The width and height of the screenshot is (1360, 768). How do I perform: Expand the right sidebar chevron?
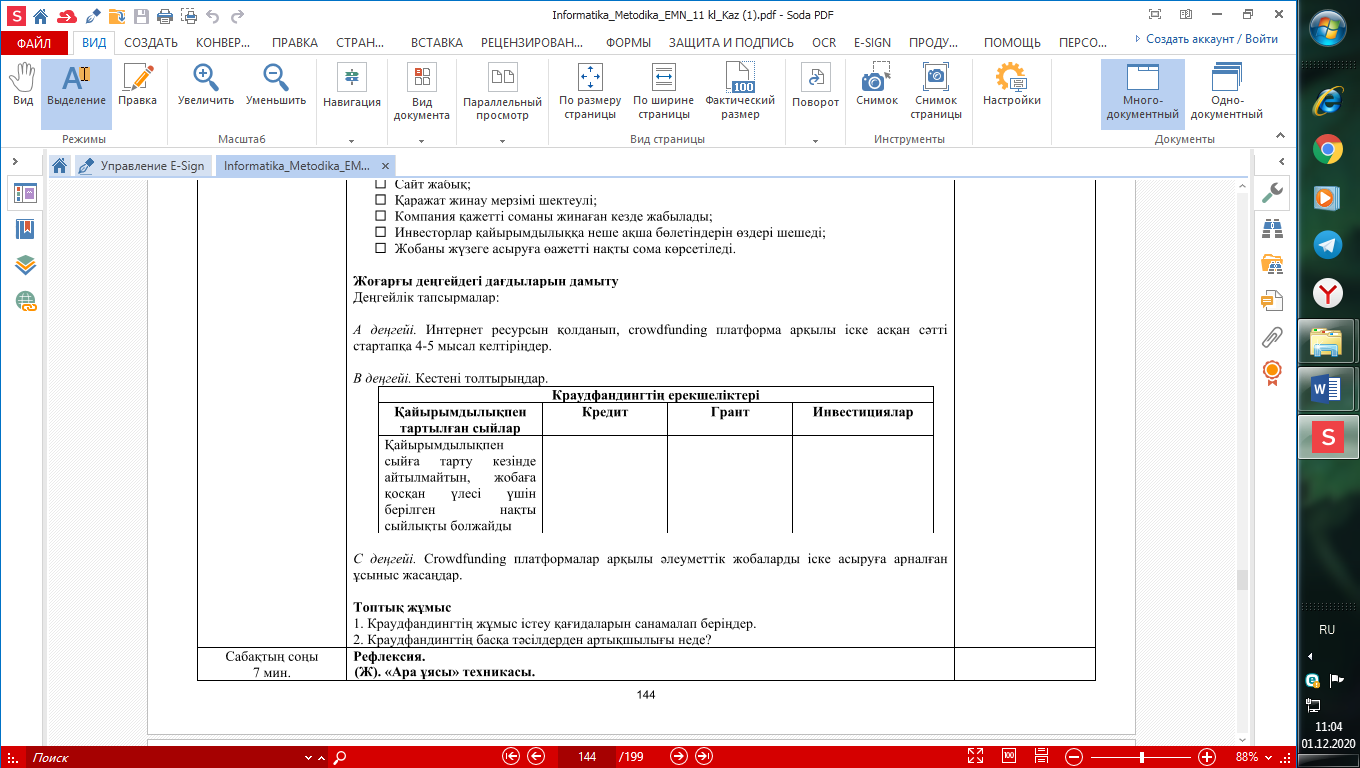1280,162
